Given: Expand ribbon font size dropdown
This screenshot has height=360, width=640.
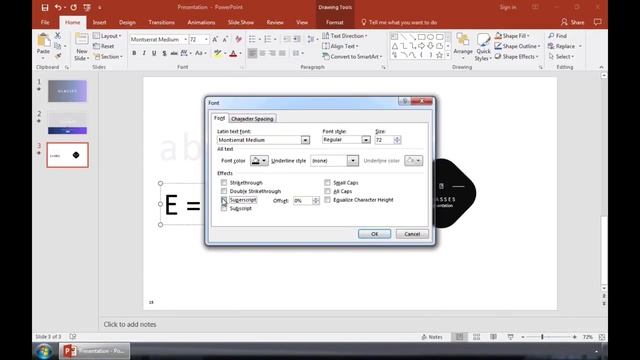Looking at the screenshot, I should [206, 39].
